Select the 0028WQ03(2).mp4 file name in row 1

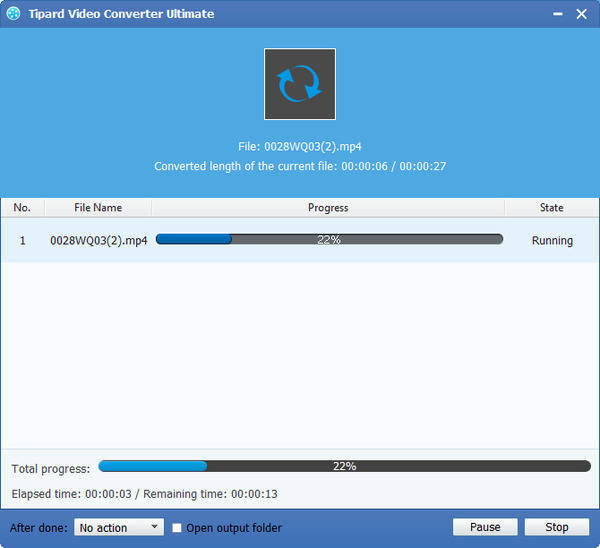[x=99, y=240]
